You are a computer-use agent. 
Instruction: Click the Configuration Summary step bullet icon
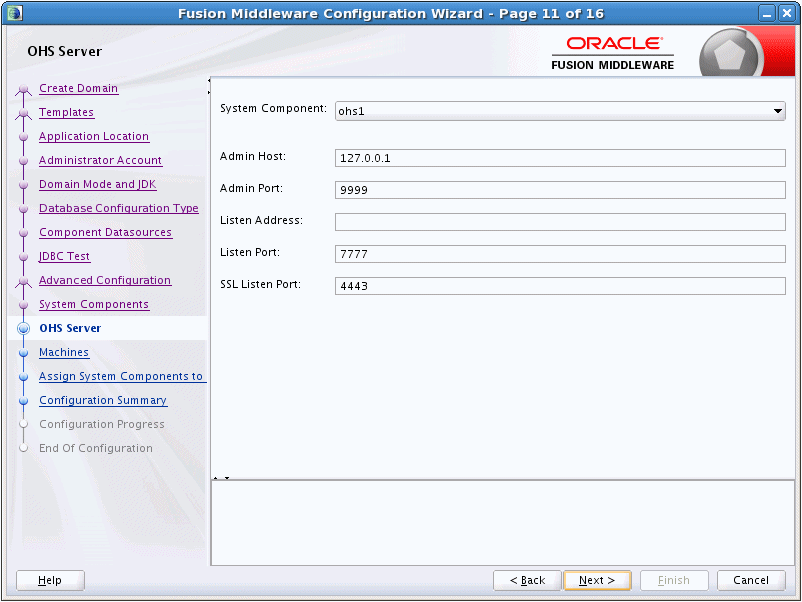tap(24, 401)
